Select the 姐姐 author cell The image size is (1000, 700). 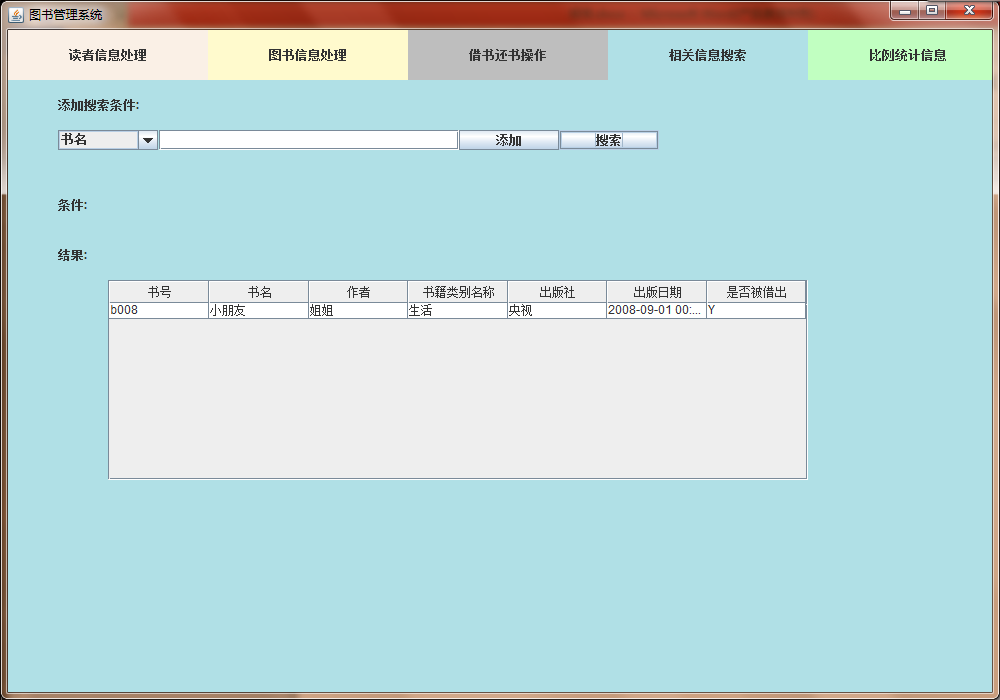coord(358,310)
